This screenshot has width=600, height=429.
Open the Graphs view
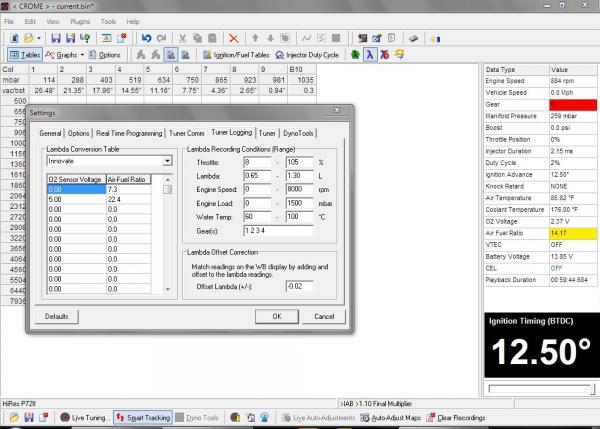(x=61, y=55)
